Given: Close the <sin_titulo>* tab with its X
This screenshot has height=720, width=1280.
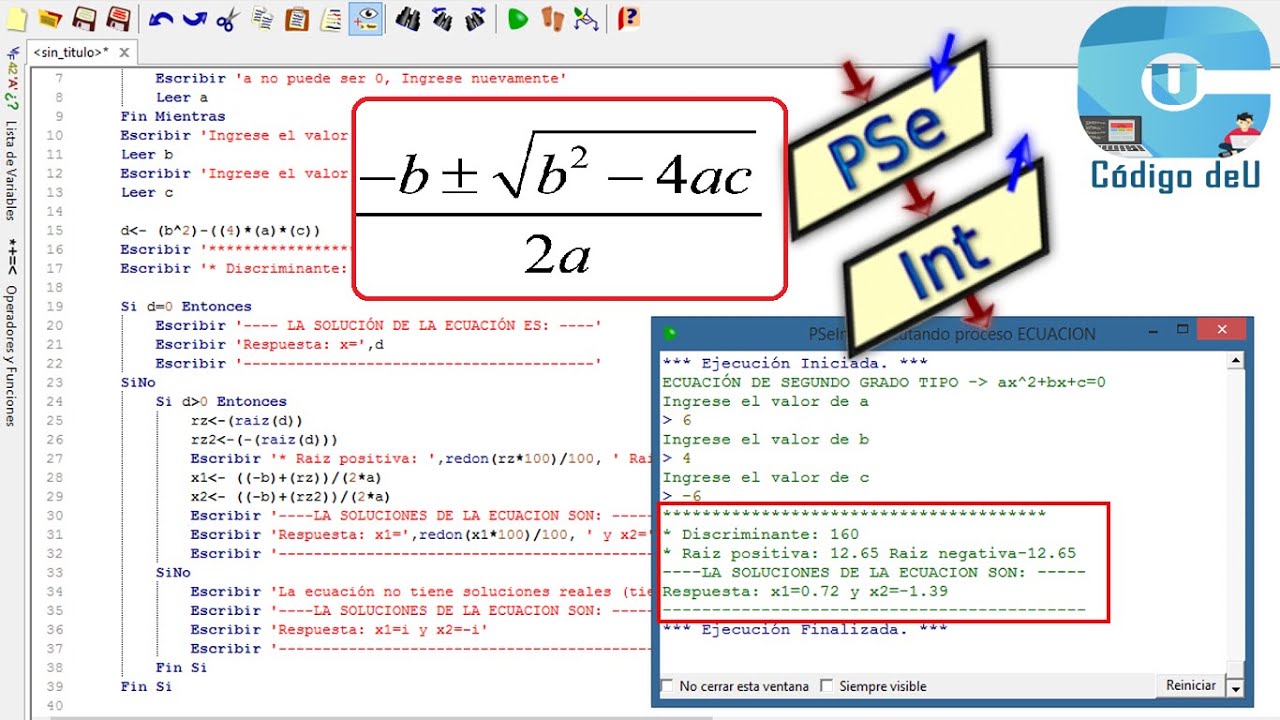Looking at the screenshot, I should coord(124,52).
